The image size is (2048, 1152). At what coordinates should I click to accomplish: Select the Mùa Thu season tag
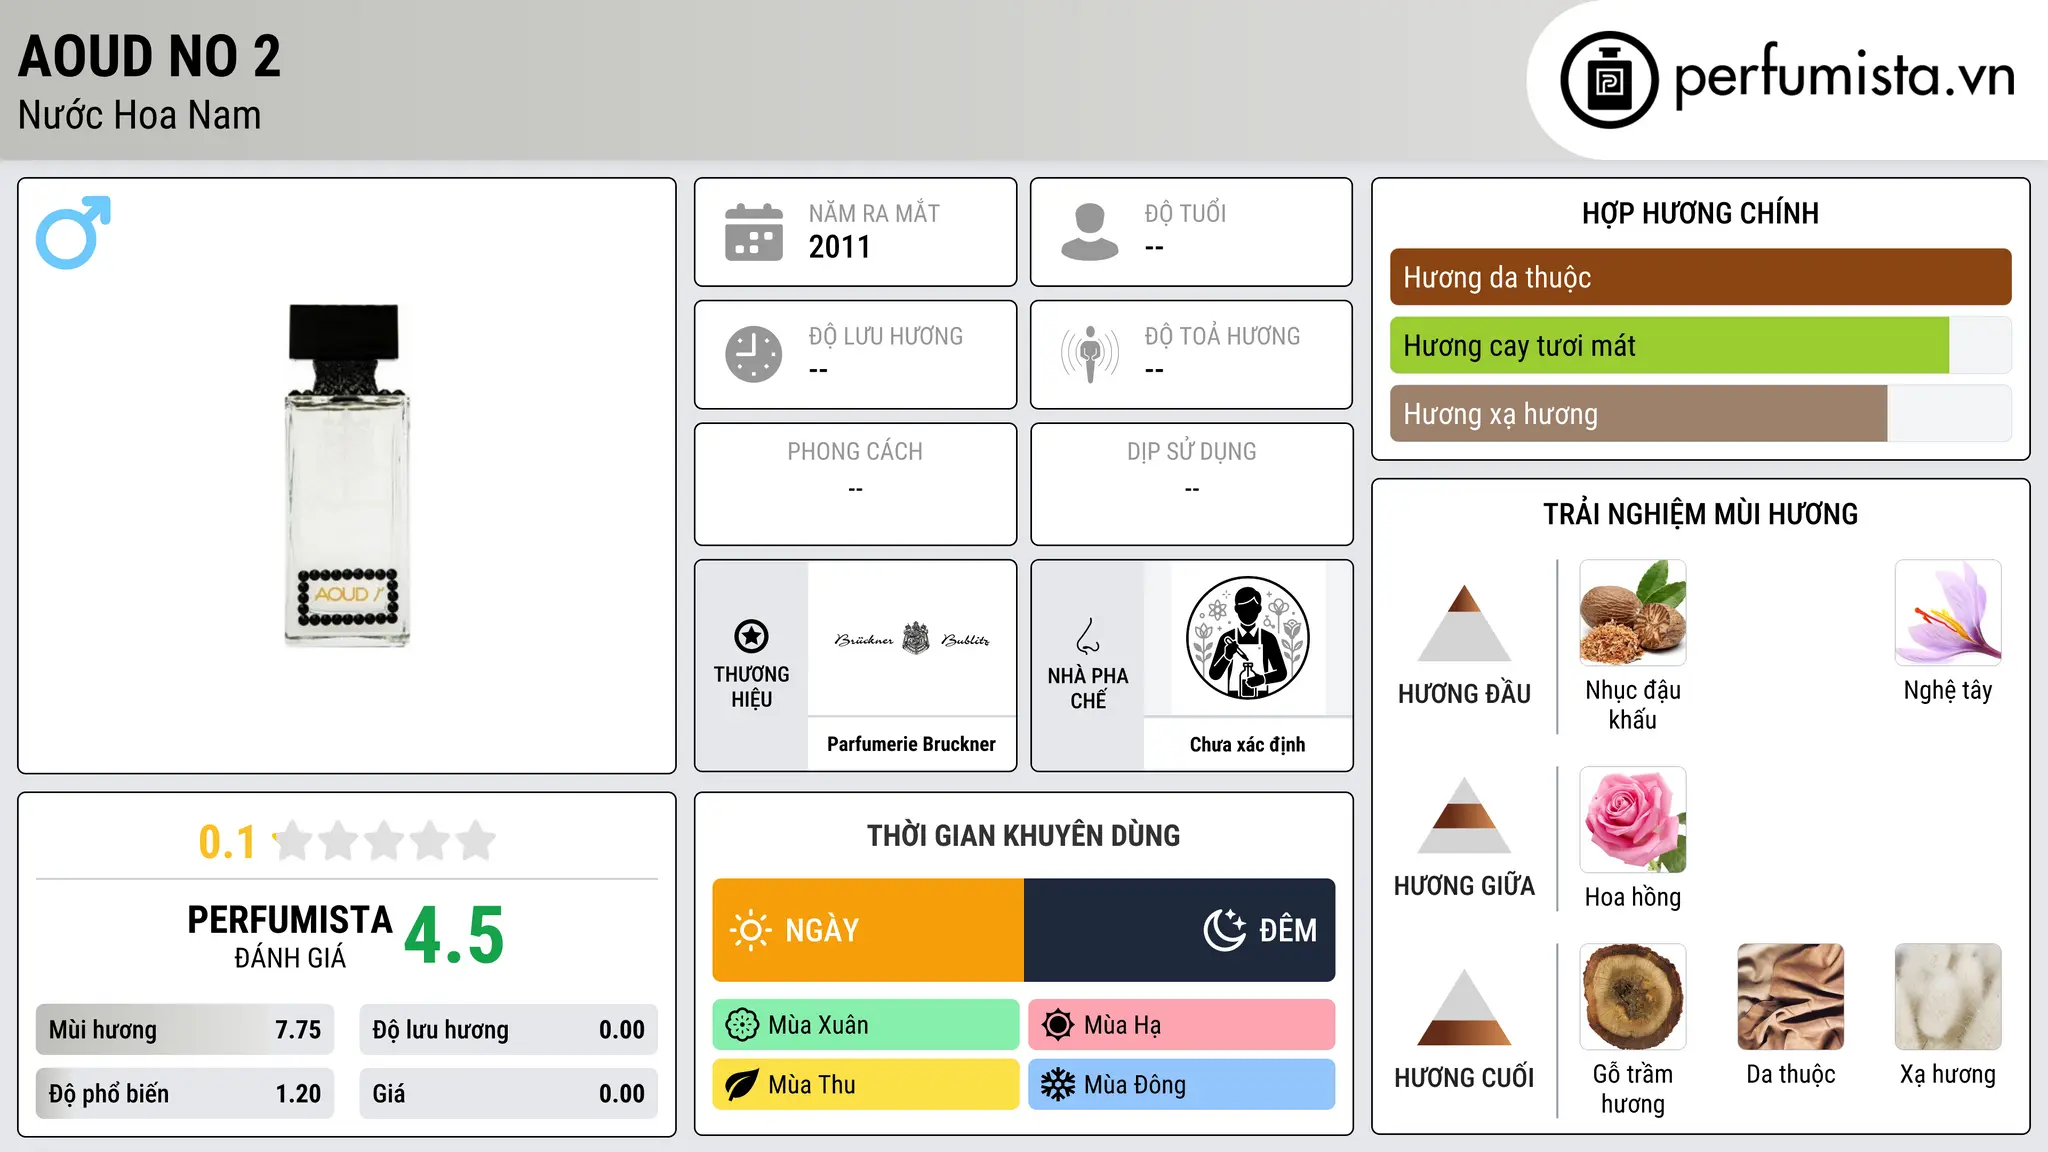[866, 1085]
